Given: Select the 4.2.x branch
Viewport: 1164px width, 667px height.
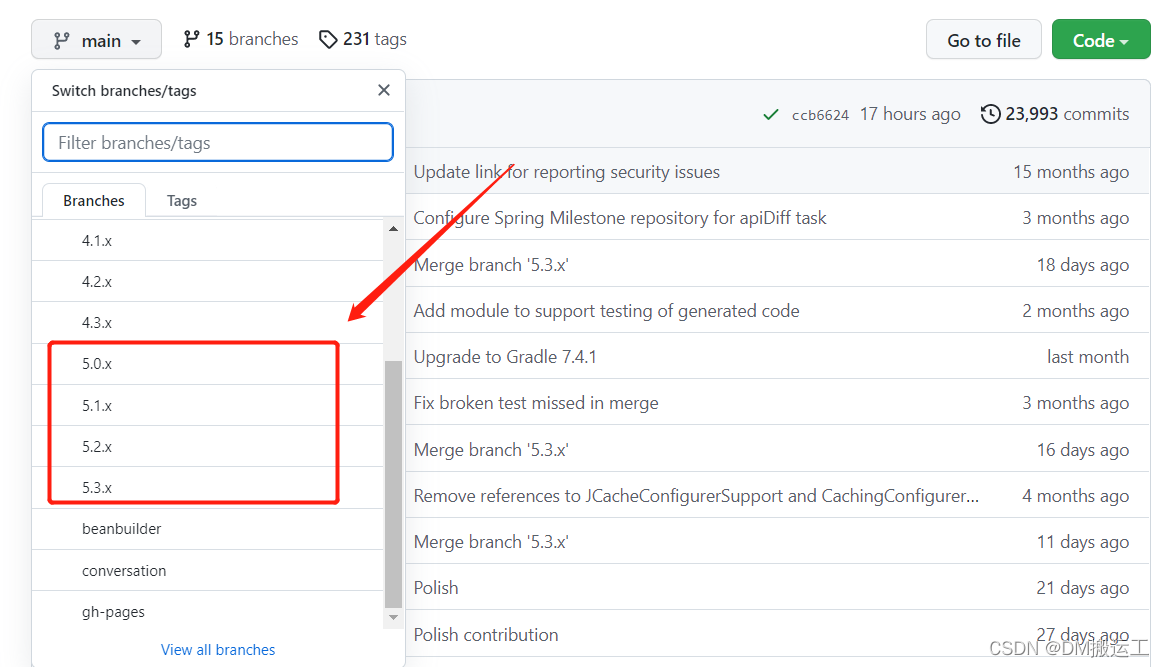Looking at the screenshot, I should point(208,281).
